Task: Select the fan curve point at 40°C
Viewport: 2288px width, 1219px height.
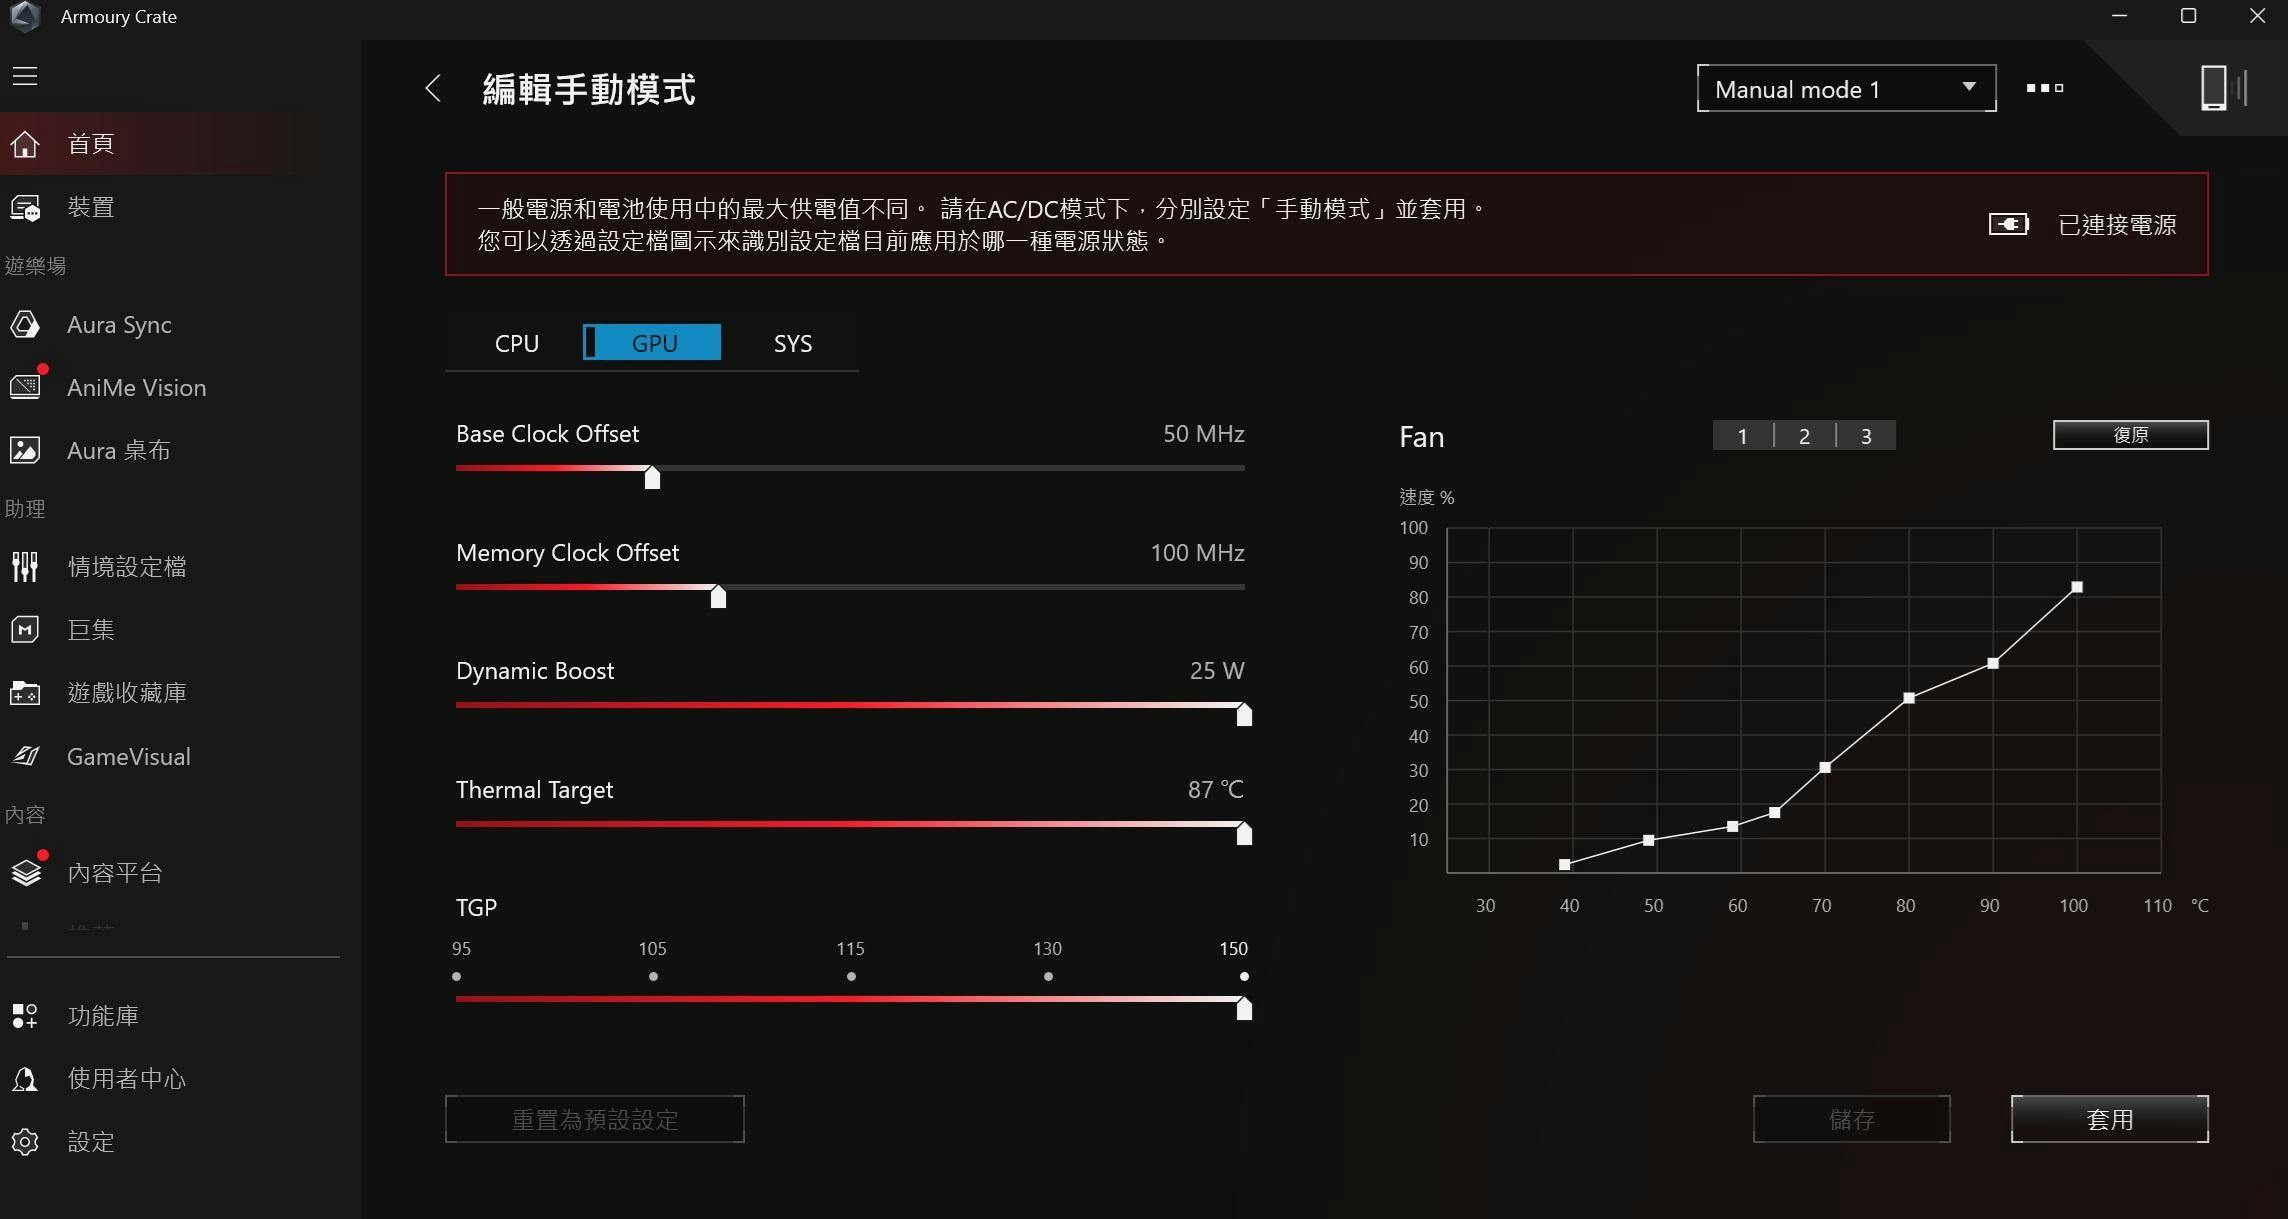Action: click(x=1565, y=865)
